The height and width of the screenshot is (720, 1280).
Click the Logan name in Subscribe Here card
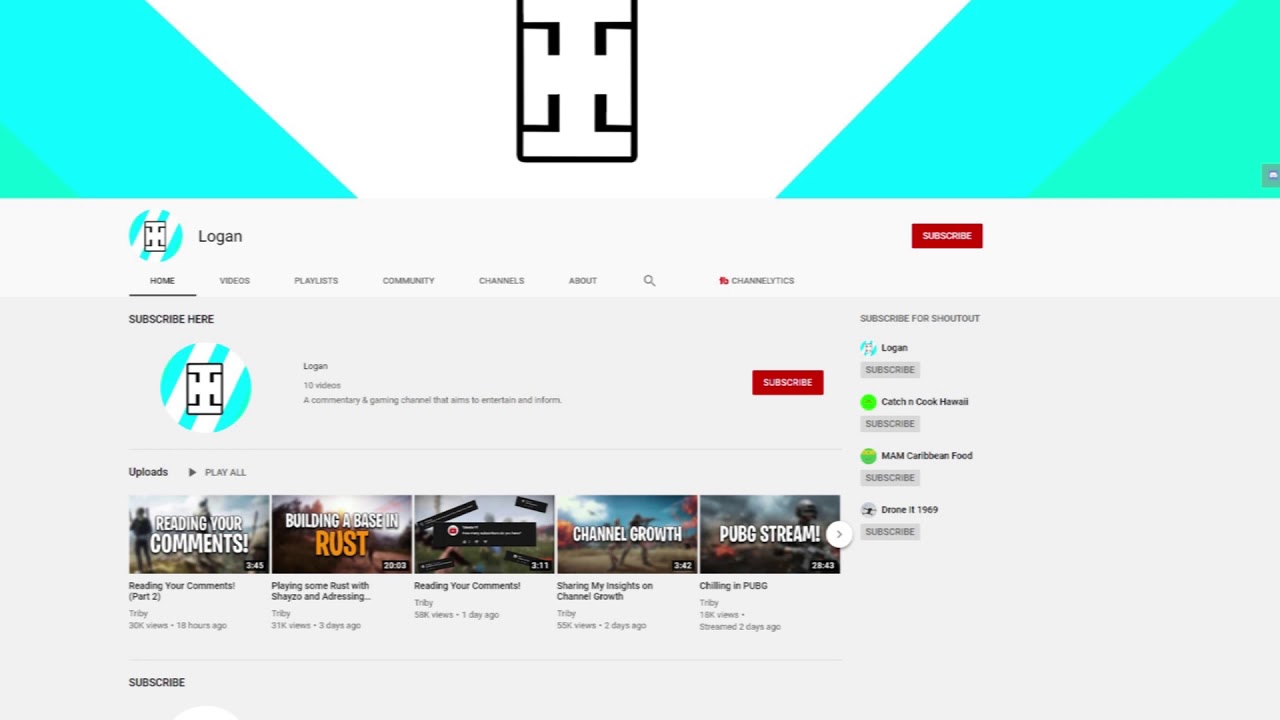[x=315, y=366]
